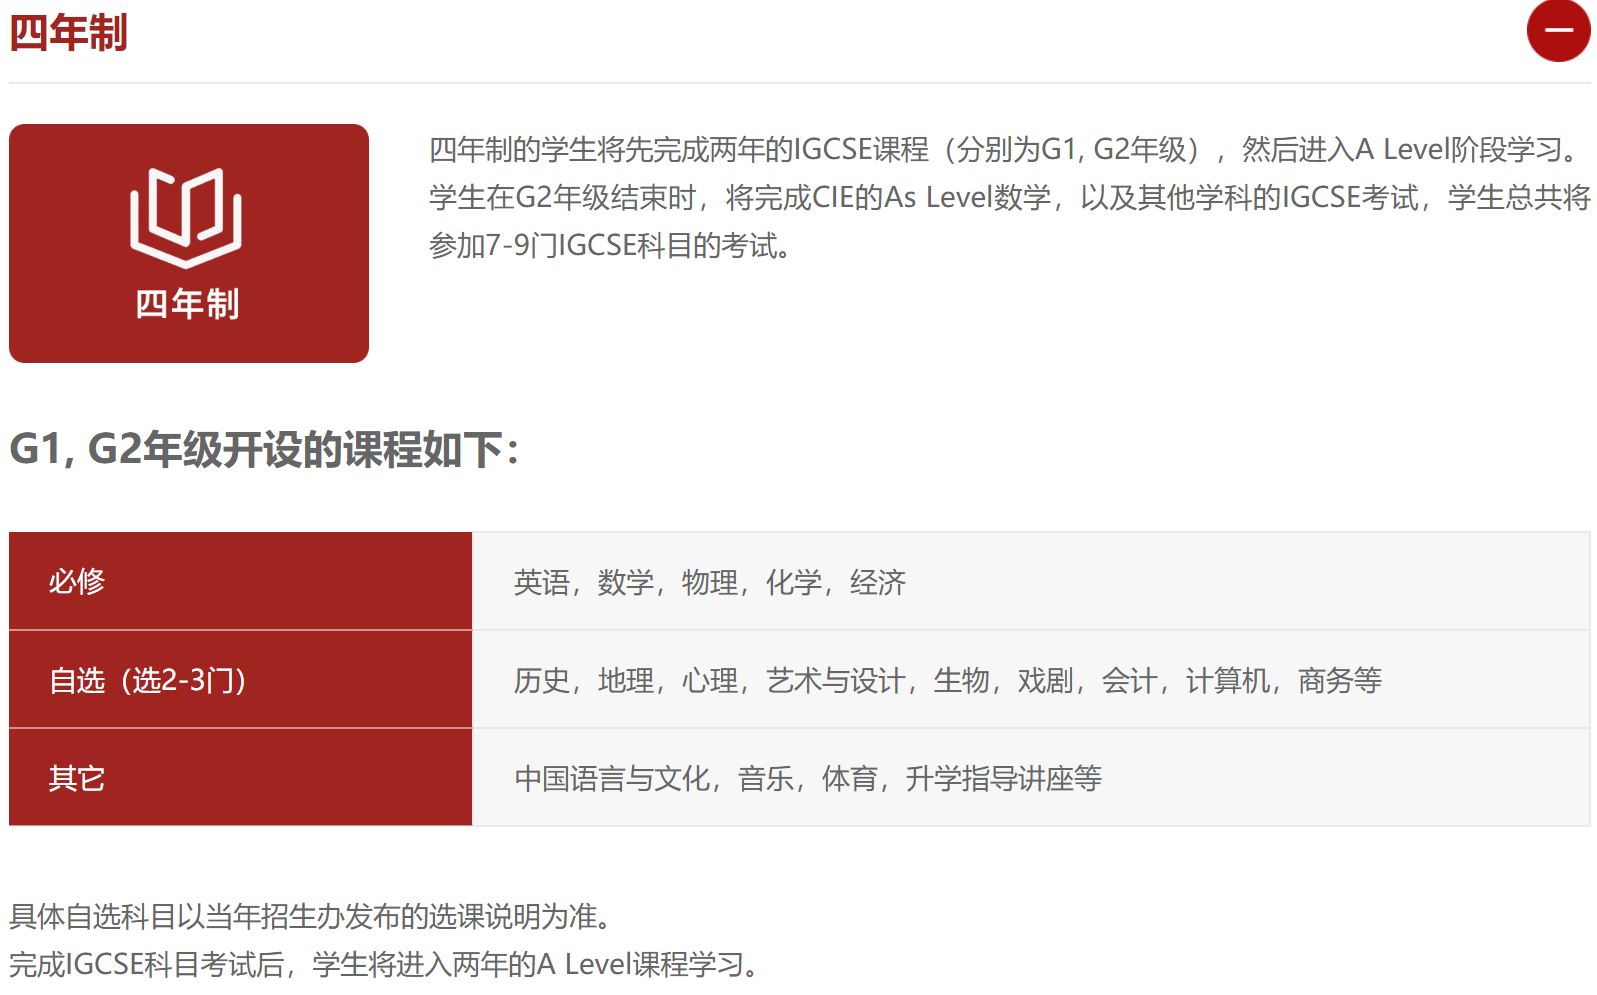1597x995 pixels.
Task: Click the G1, G2年级开设的课程如下 heading
Action: 264,449
